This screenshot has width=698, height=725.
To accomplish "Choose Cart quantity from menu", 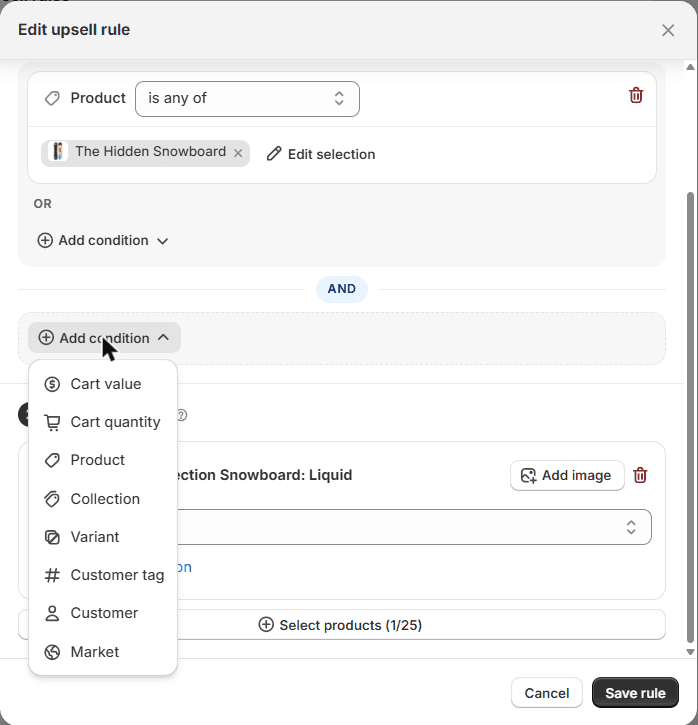I will pyautogui.click(x=103, y=422).
